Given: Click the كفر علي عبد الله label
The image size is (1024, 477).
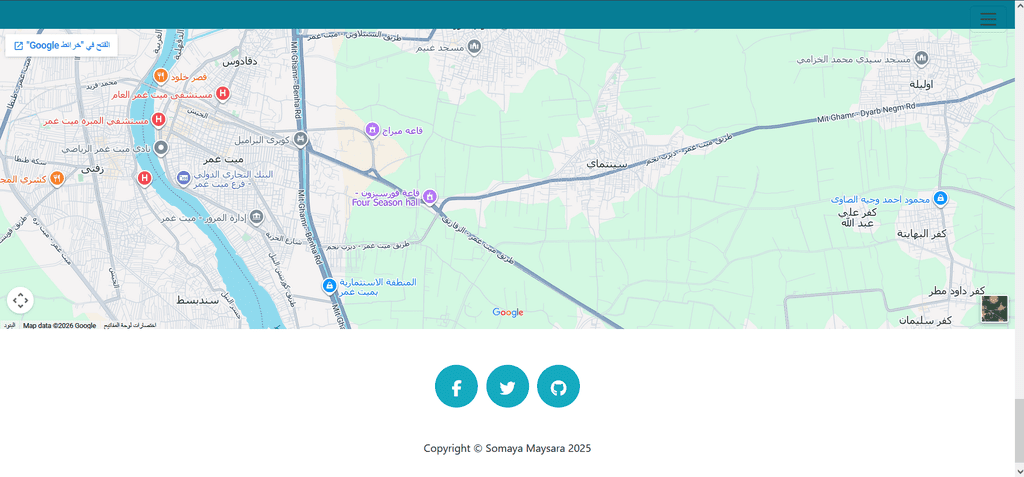Looking at the screenshot, I should [x=857, y=218].
